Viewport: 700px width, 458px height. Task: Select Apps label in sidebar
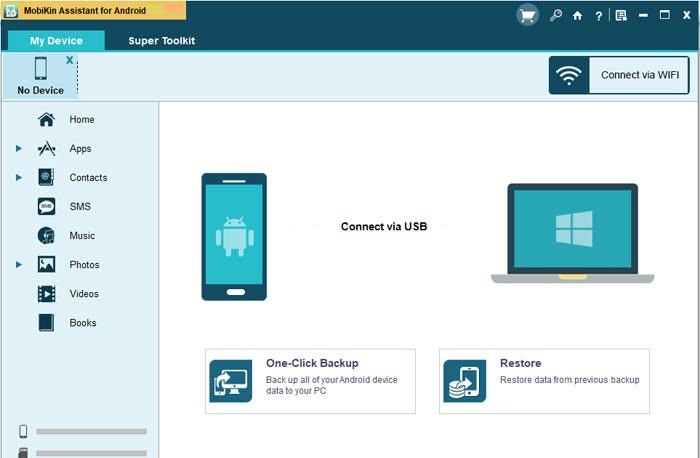click(80, 149)
